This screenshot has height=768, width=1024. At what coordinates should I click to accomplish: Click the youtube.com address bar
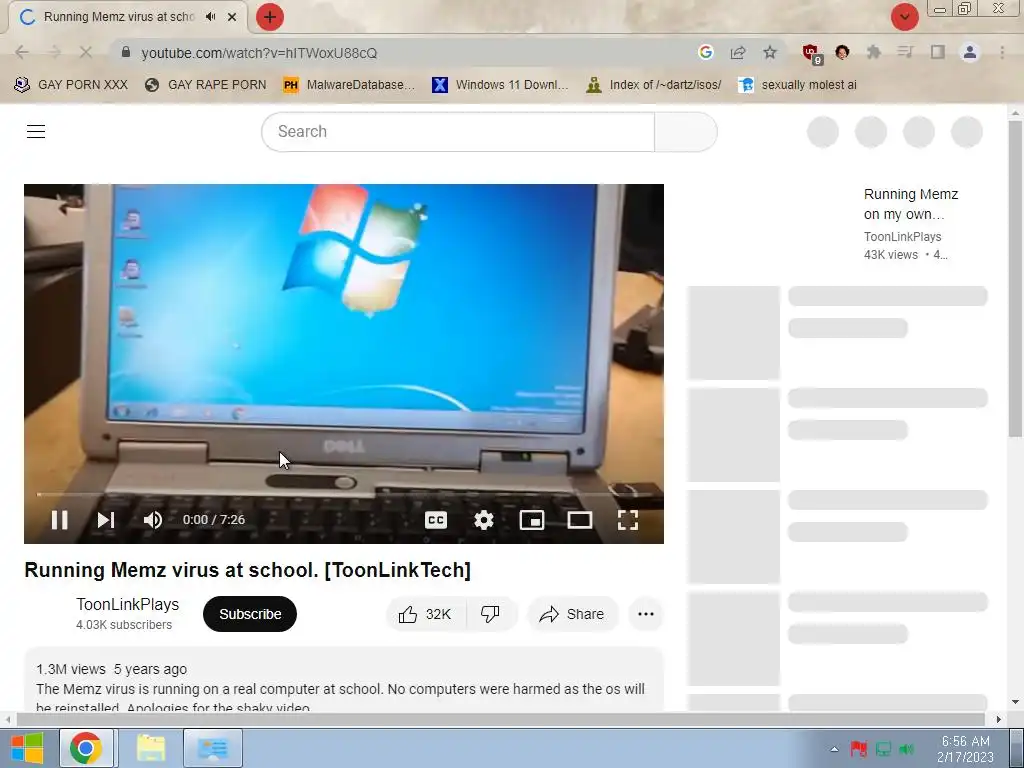405,53
